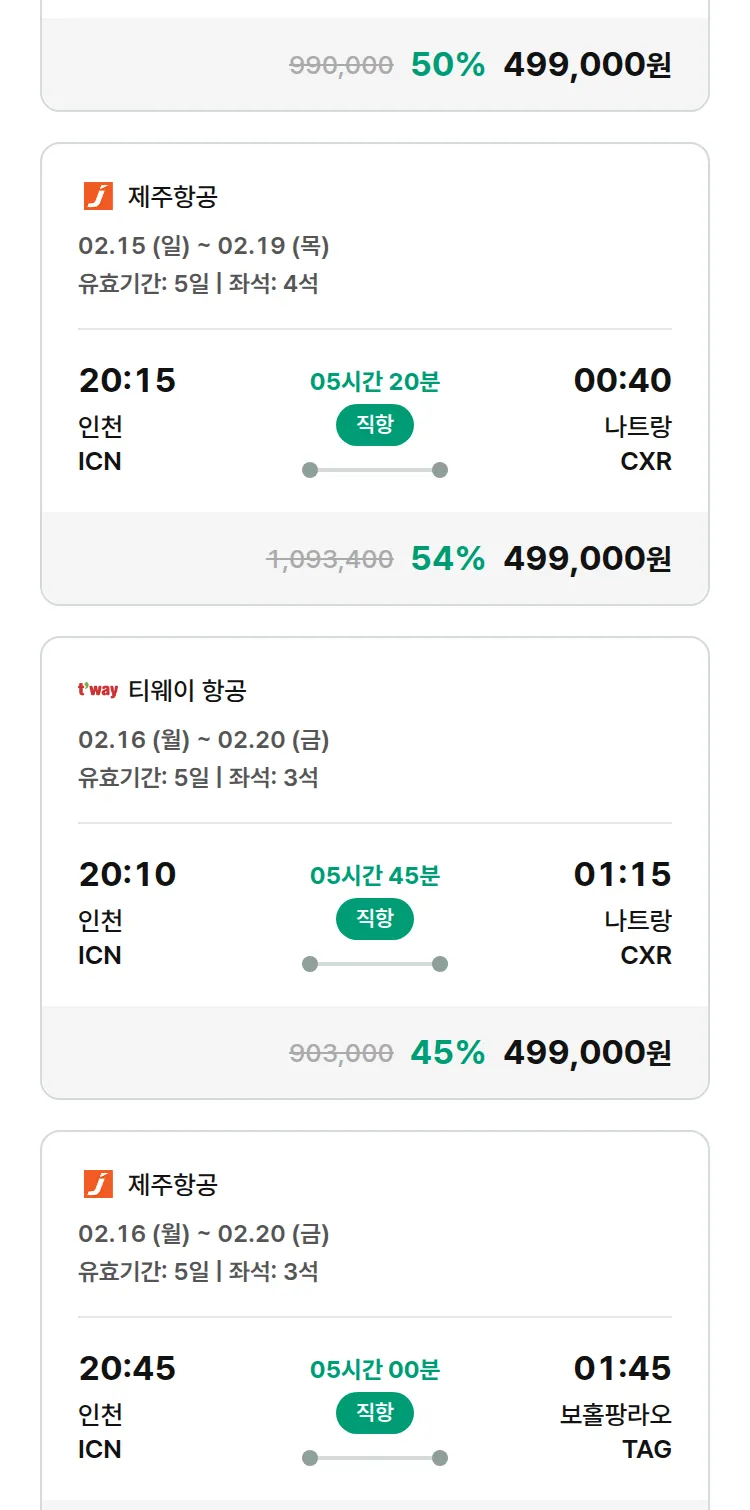Click the t'way airline logo icon
750x1510 pixels.
point(98,690)
